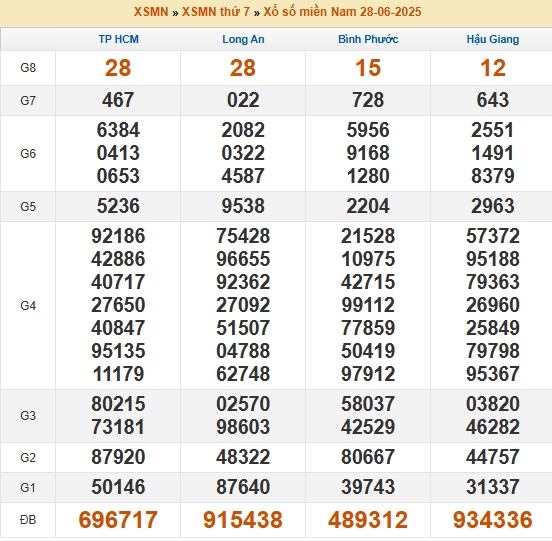Select the G4 row label
552x541 pixels.
point(28,306)
